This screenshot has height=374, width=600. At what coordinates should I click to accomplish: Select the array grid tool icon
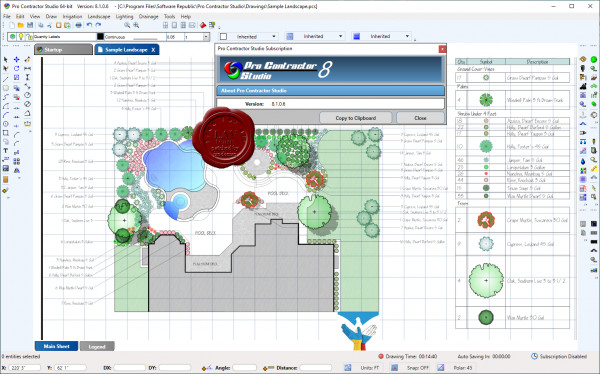16,162
